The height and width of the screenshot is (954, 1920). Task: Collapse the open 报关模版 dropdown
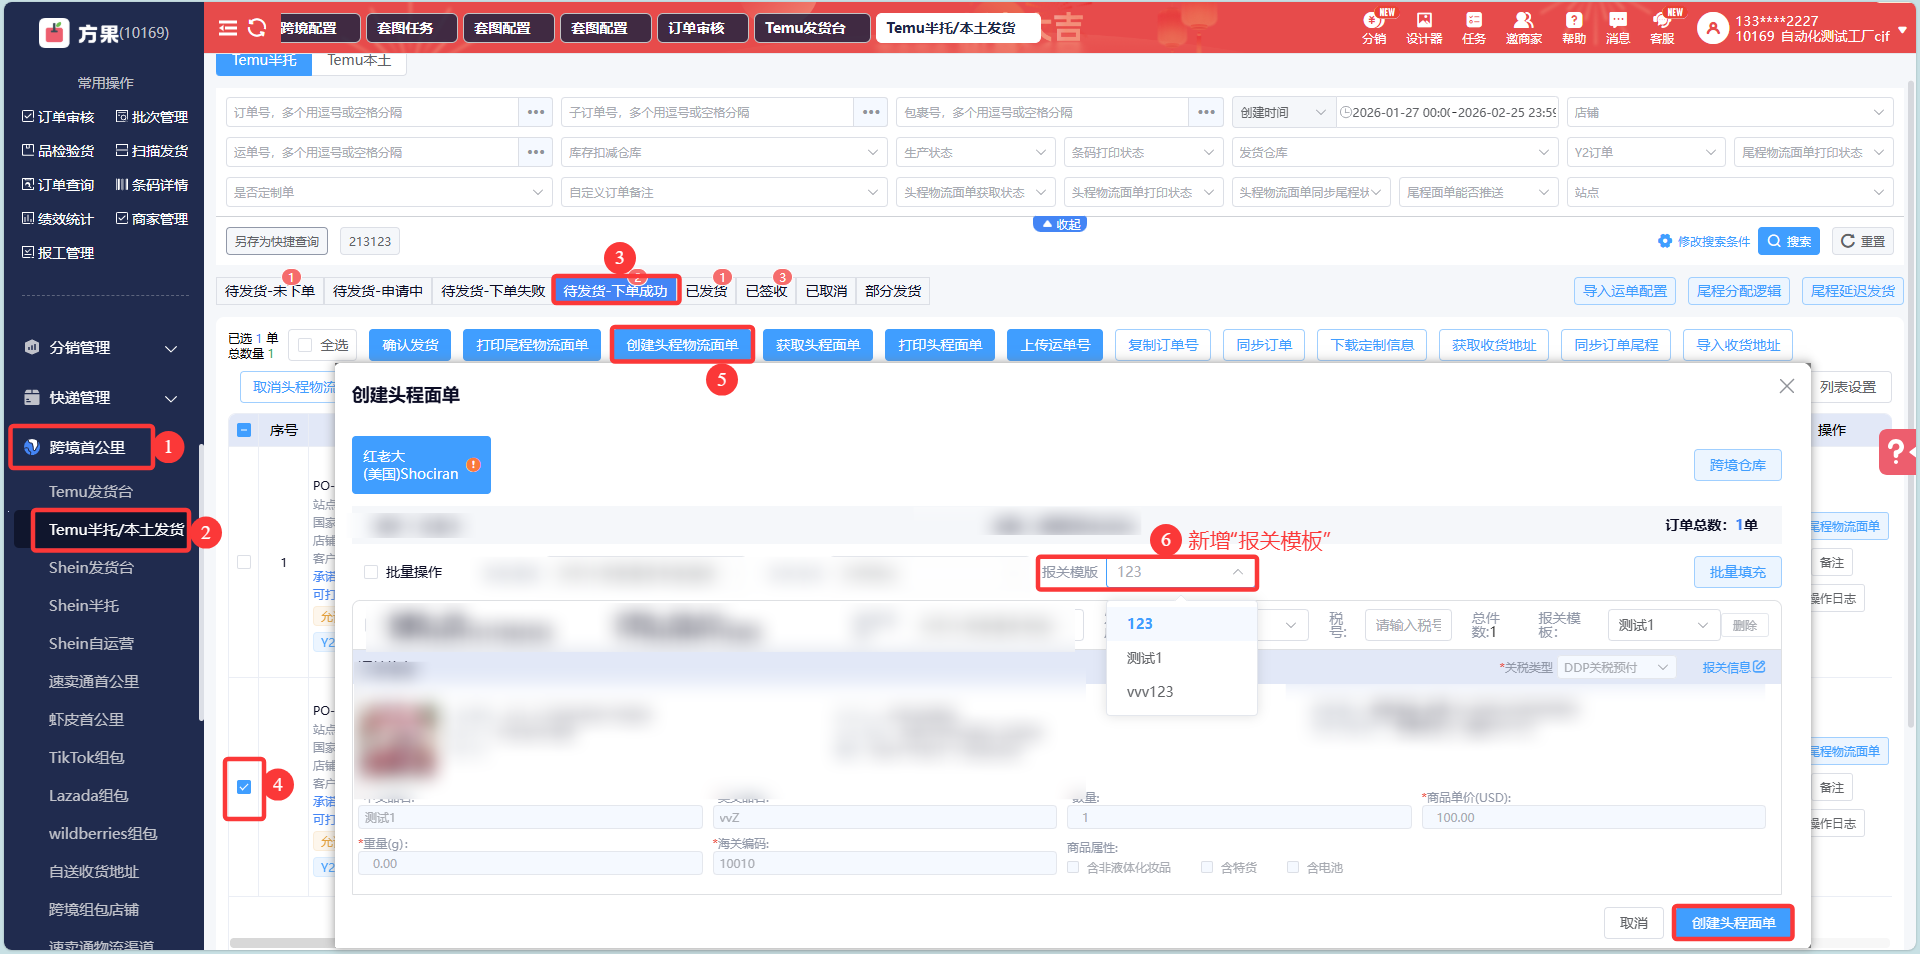(1181, 572)
